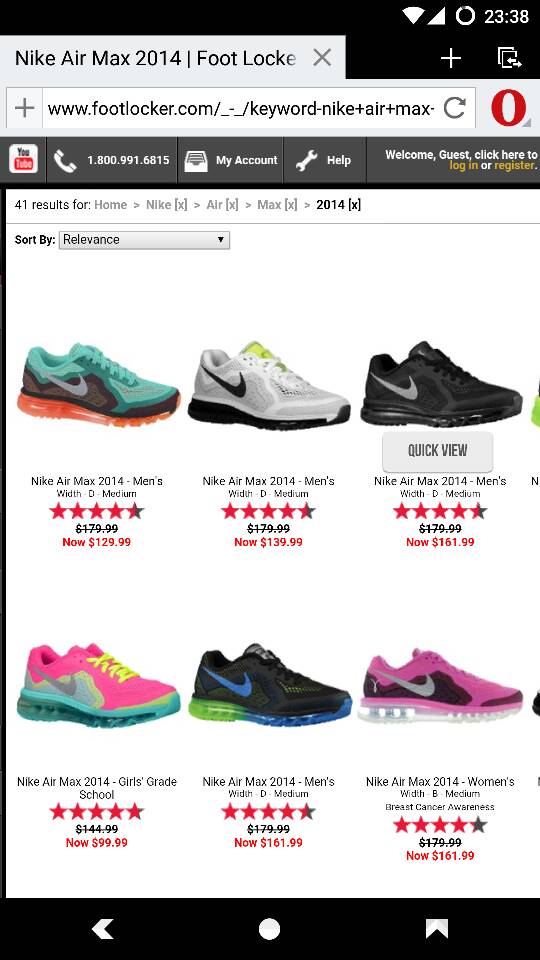
Task: Open My Account menu item
Action: (230, 160)
